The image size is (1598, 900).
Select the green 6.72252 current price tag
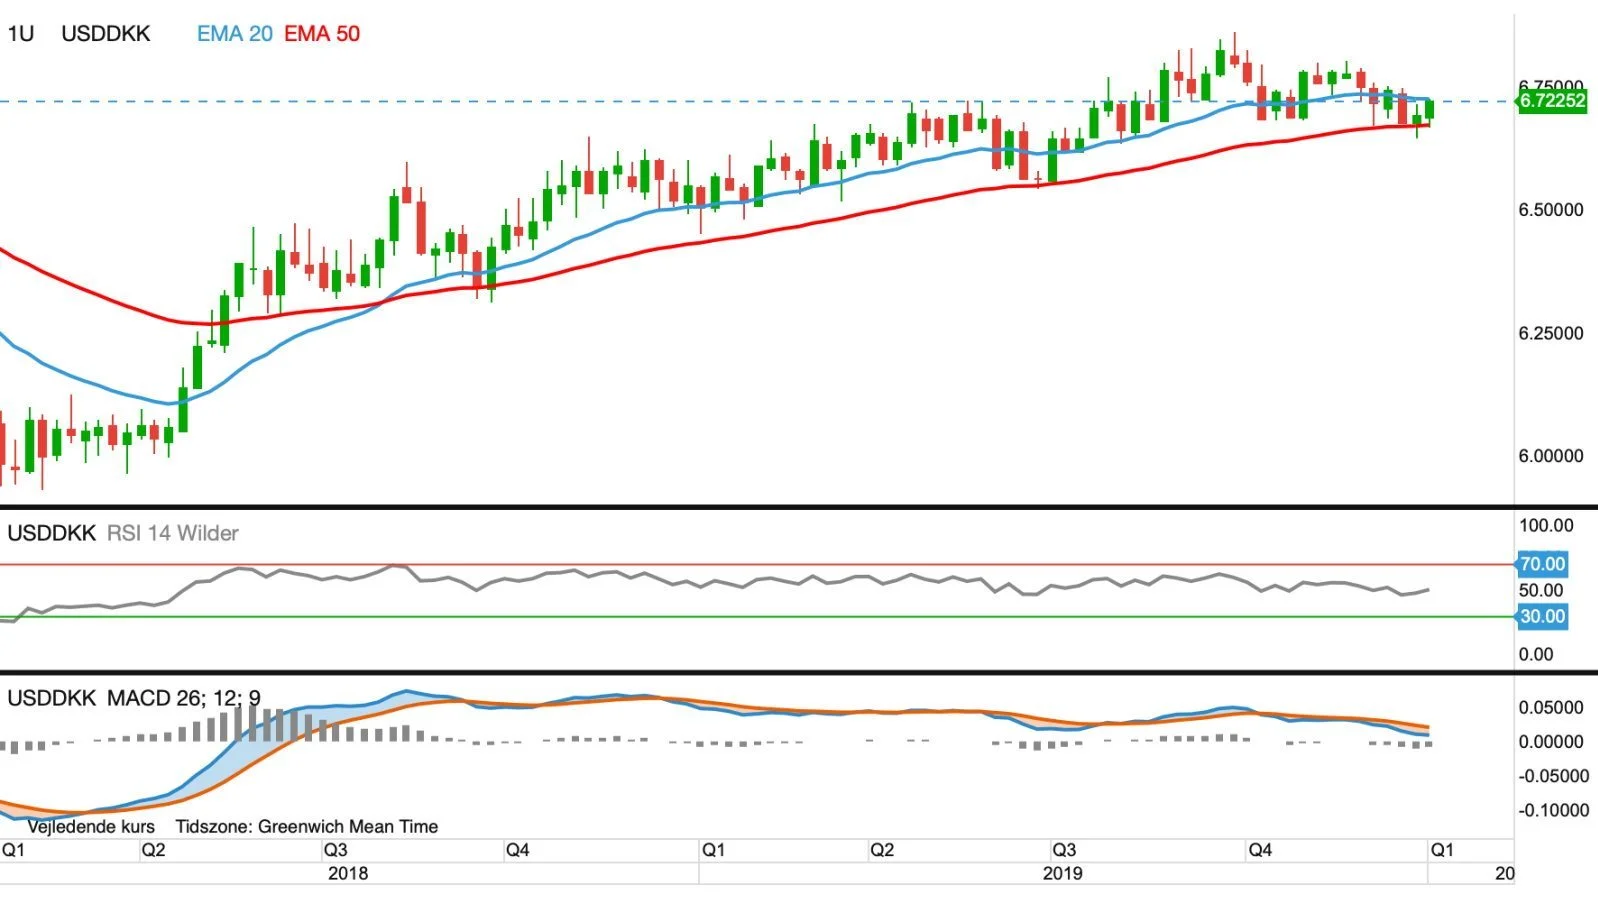1552,101
